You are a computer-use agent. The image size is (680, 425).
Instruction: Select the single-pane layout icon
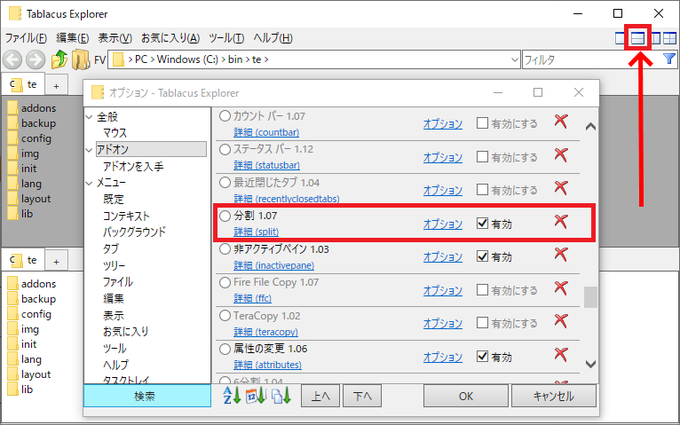pyautogui.click(x=619, y=39)
